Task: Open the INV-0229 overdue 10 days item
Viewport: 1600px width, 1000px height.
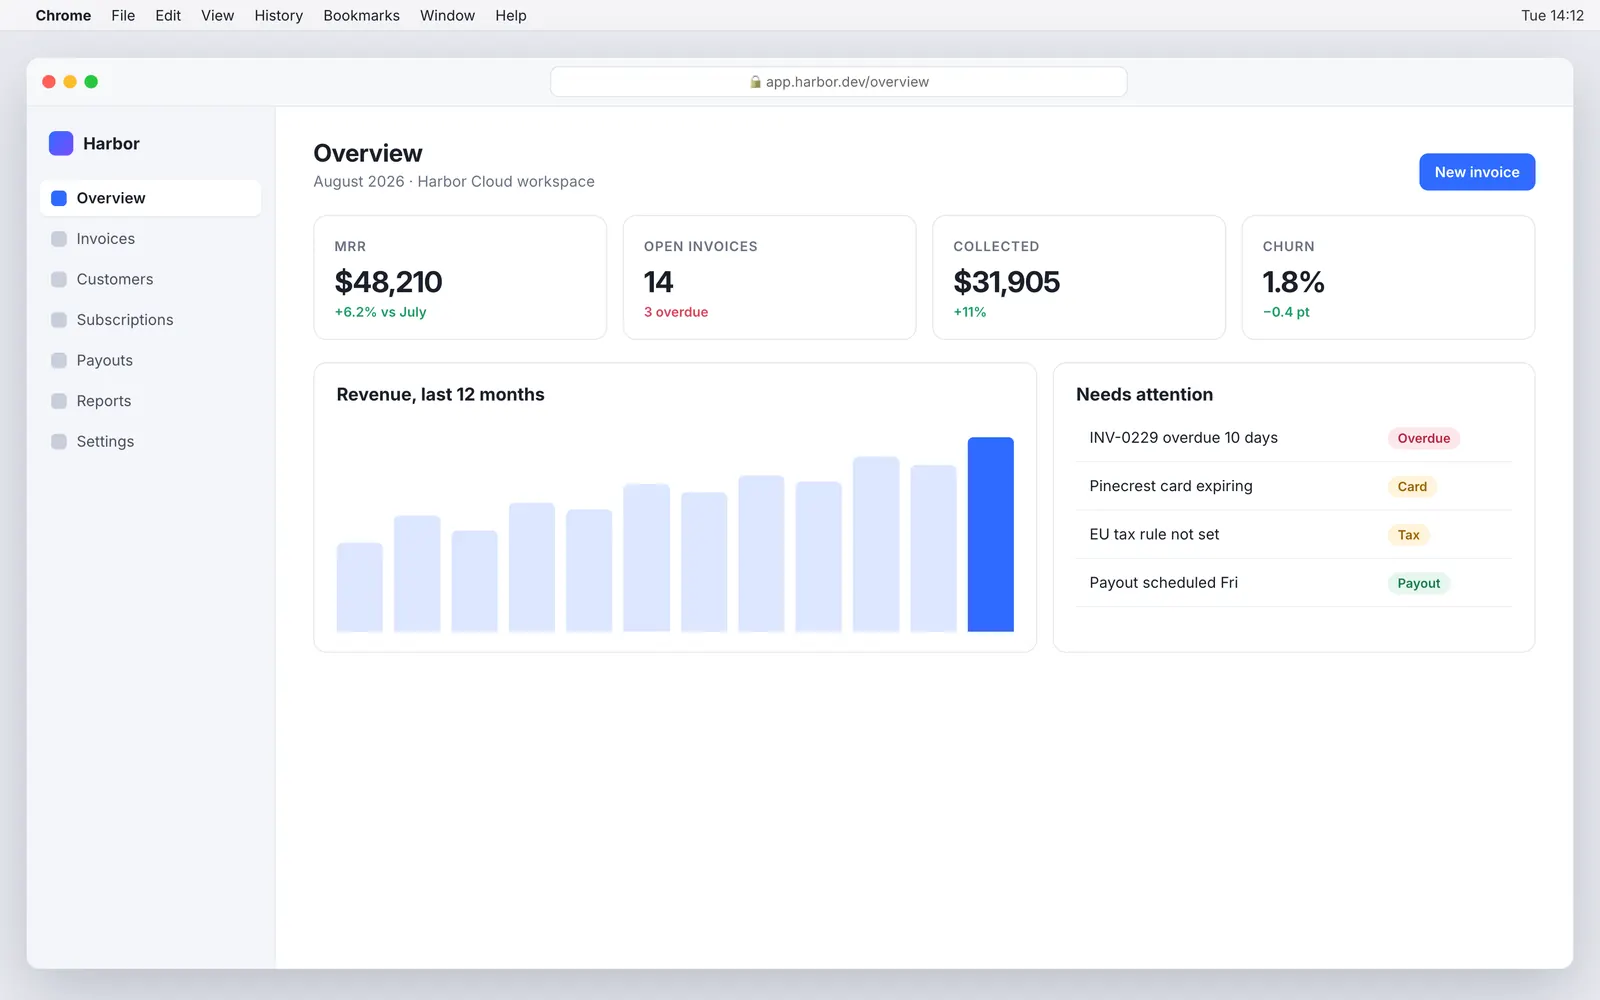Action: point(1294,438)
